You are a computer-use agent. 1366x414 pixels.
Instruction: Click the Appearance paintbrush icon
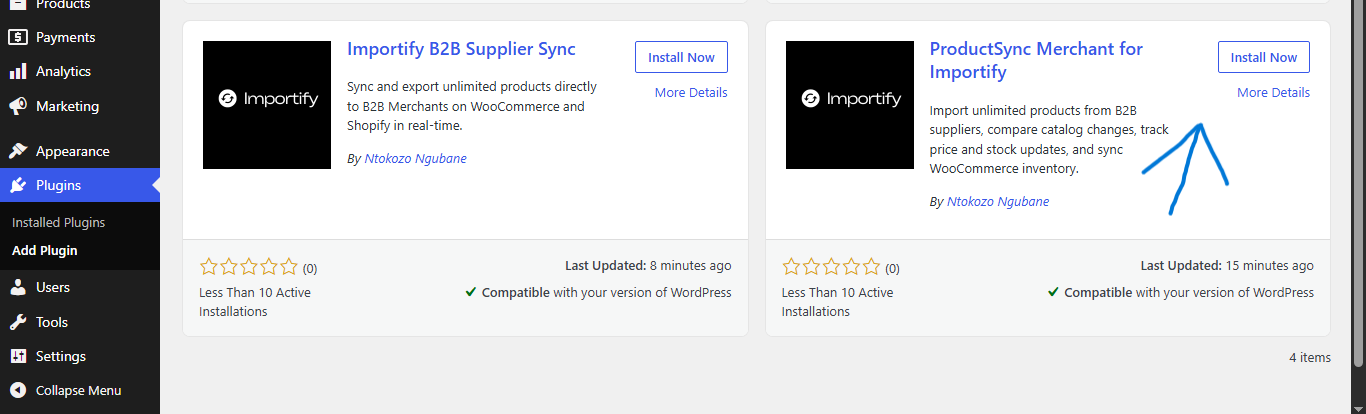coord(17,151)
